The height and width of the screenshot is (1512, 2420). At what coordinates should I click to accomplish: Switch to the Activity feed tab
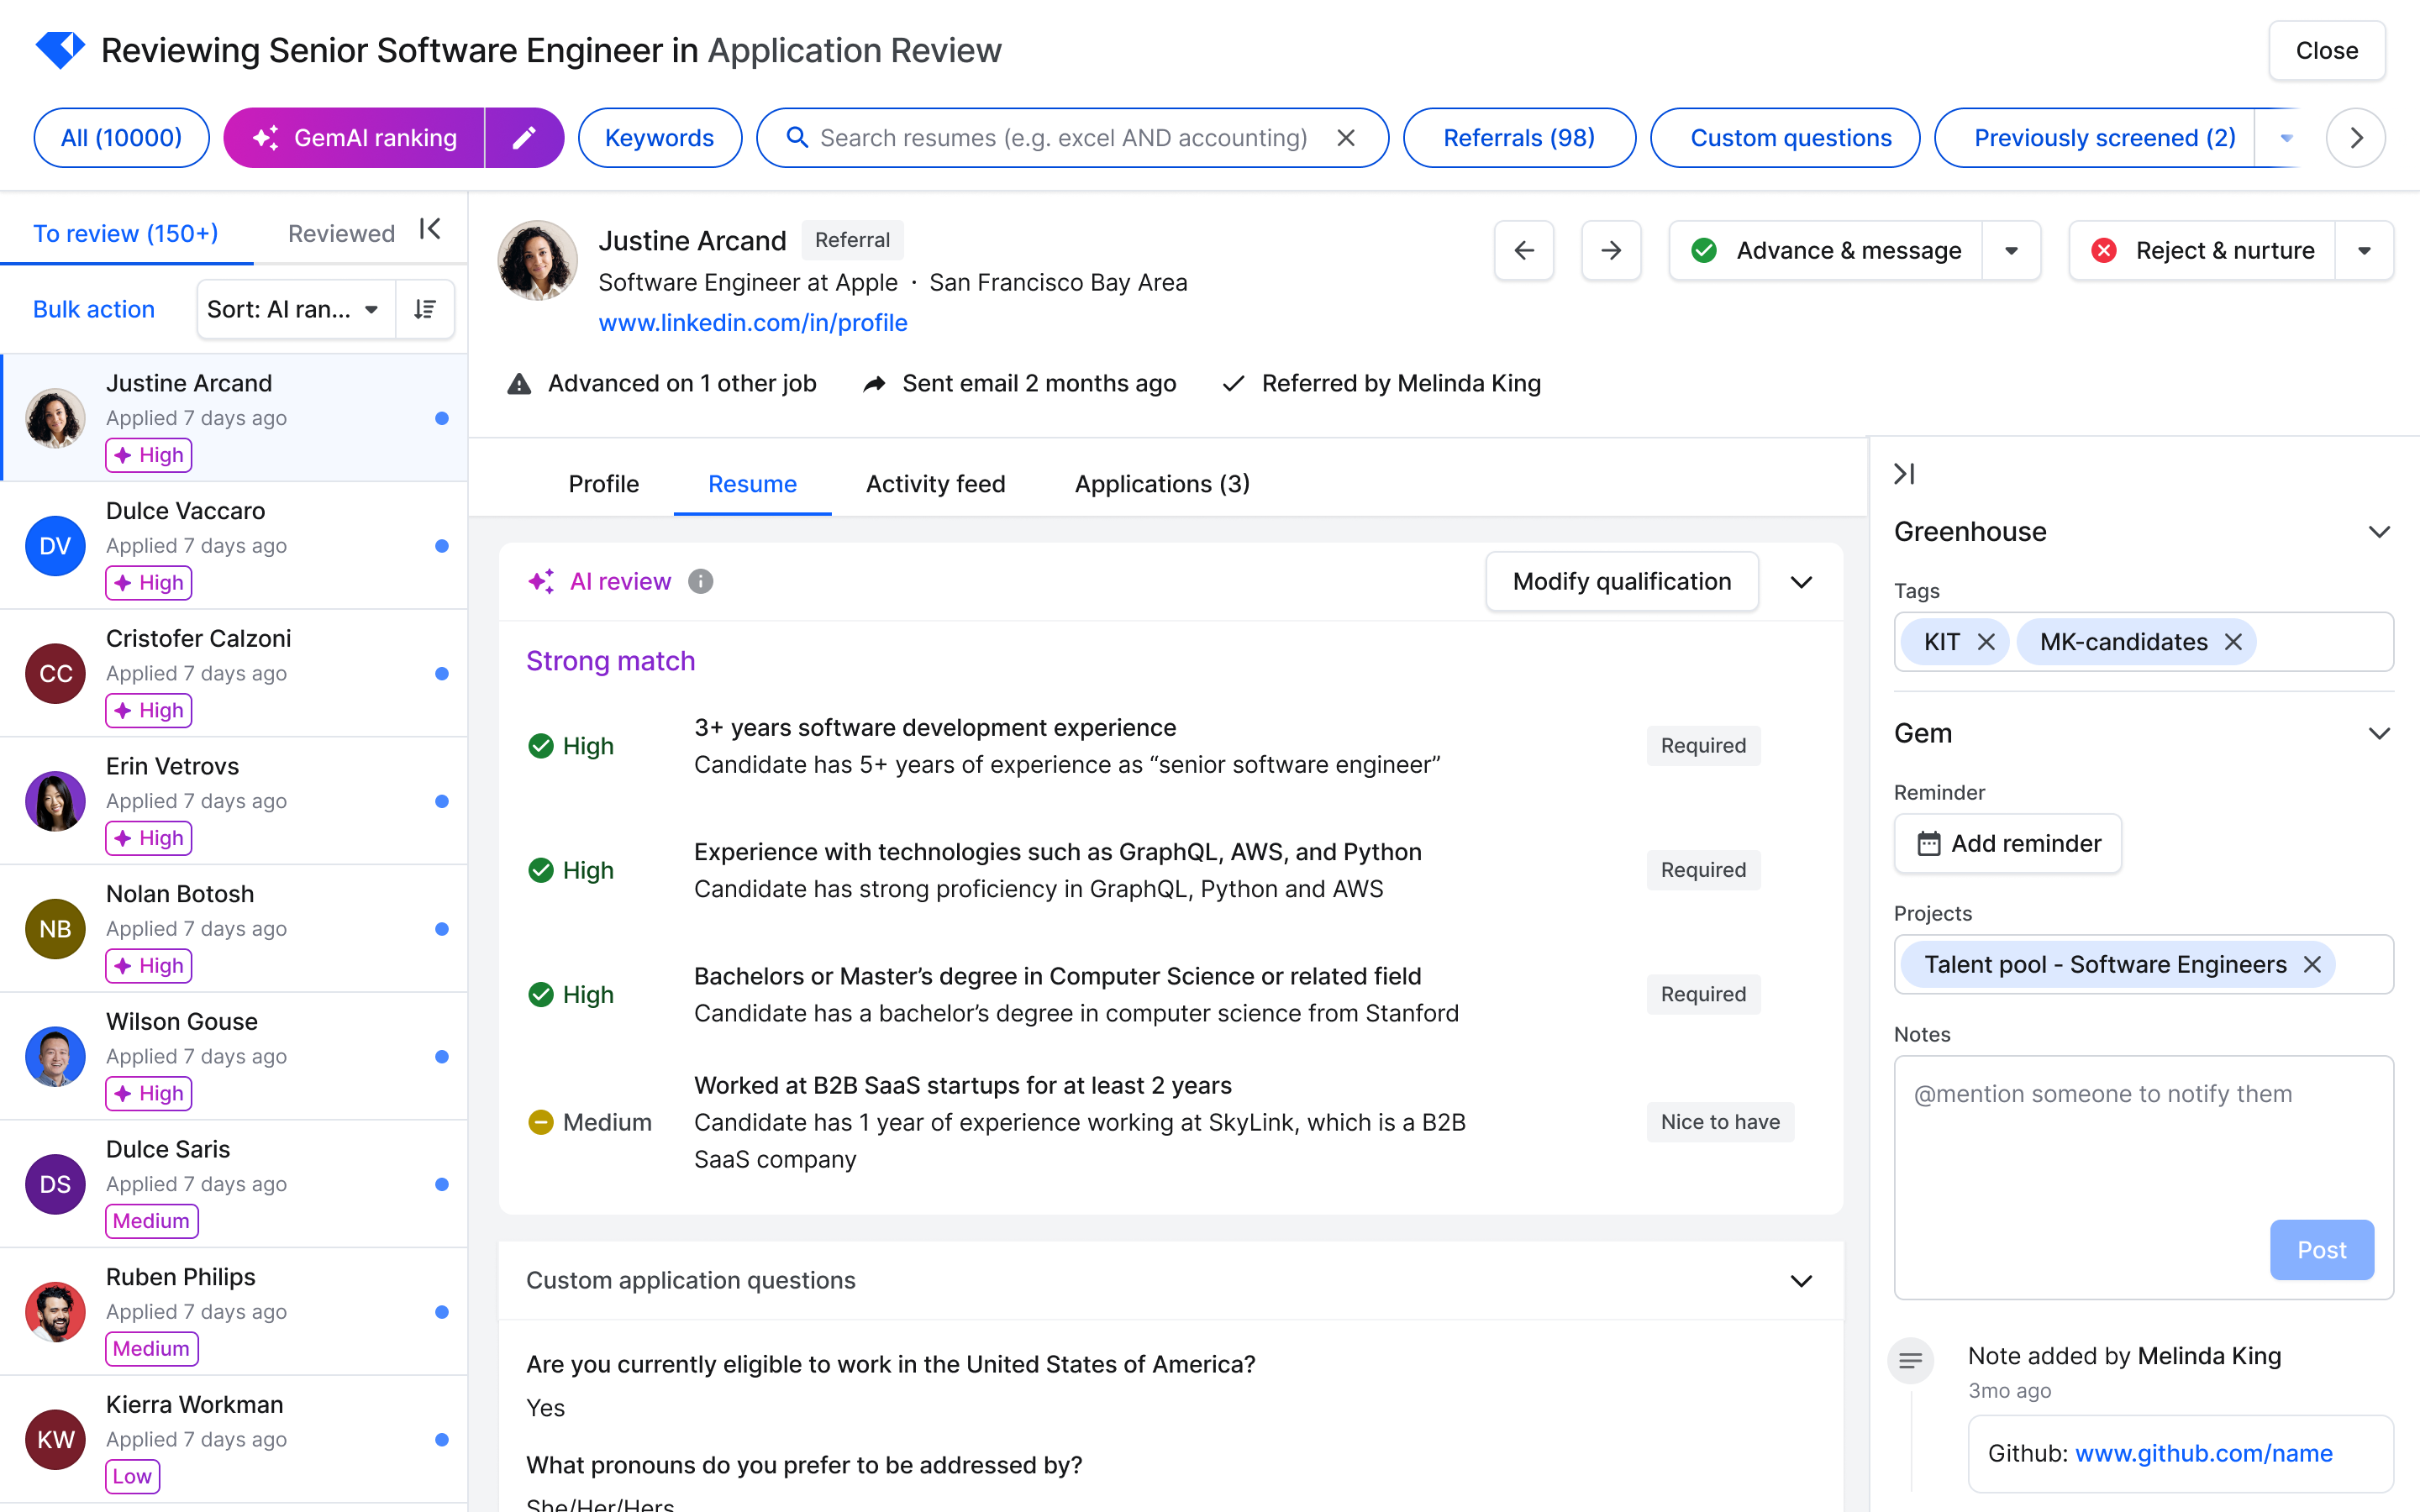click(935, 484)
